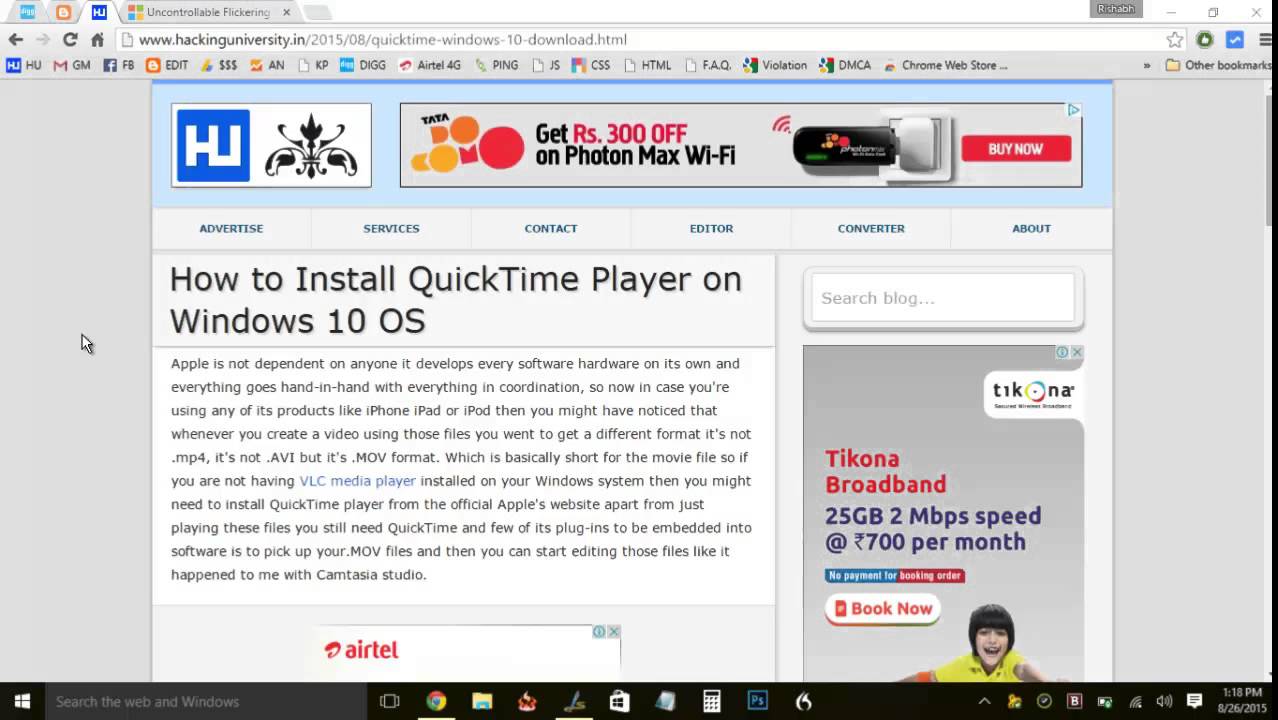Click Book Now on Tikona ad
The width and height of the screenshot is (1278, 720).
(x=883, y=608)
